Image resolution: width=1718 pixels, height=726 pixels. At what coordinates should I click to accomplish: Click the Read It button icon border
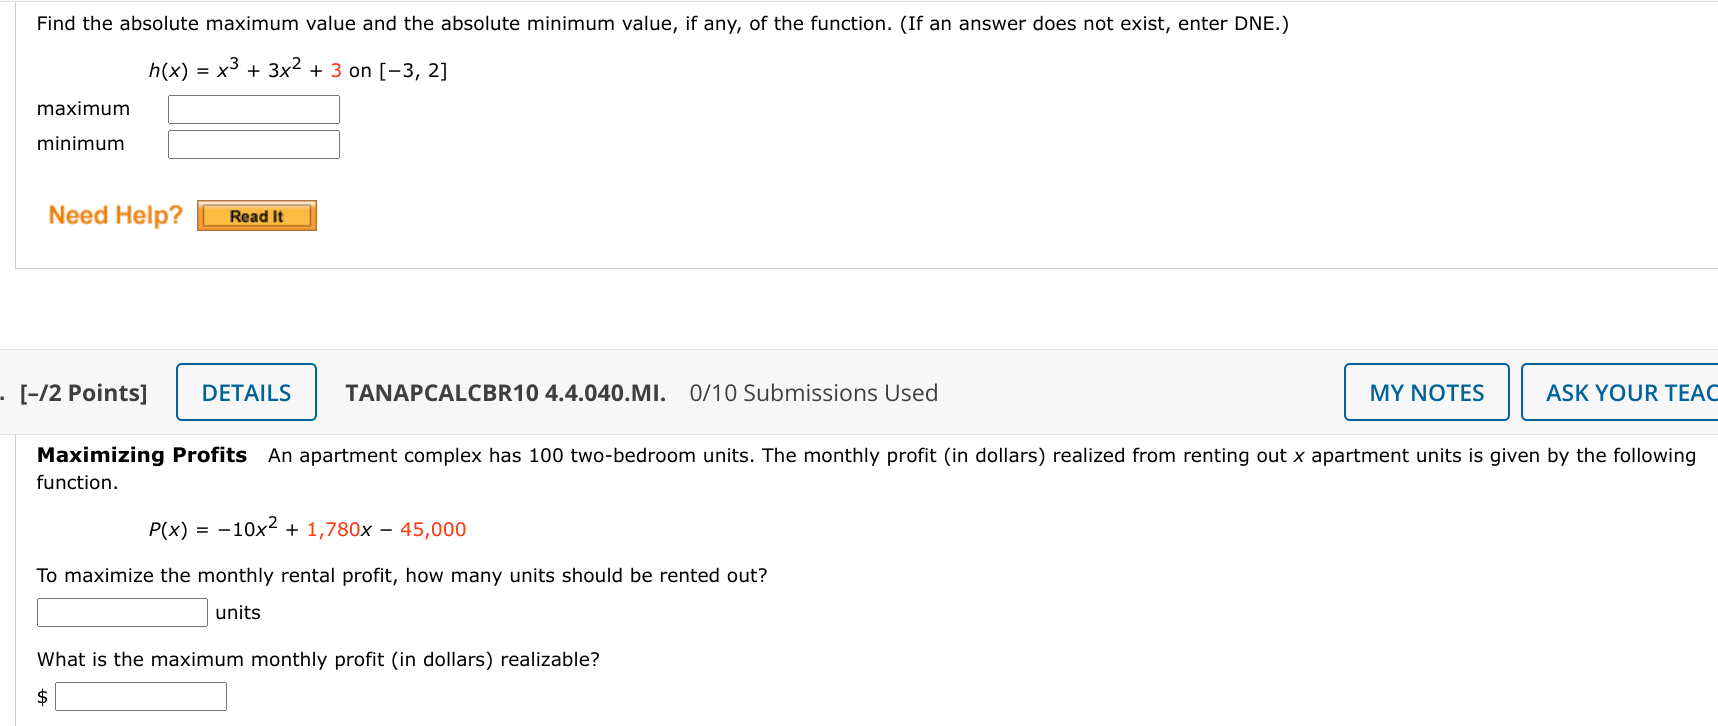256,215
